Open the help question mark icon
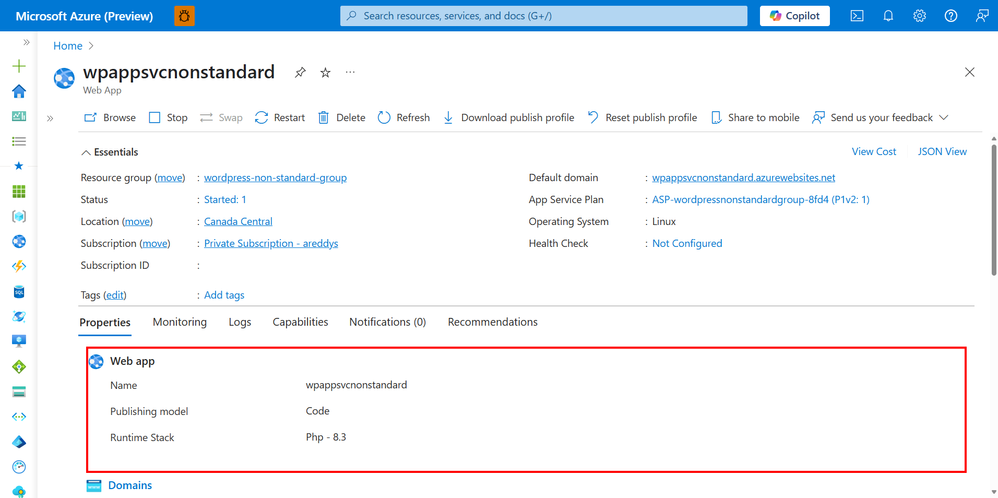The width and height of the screenshot is (998, 498). [x=951, y=16]
